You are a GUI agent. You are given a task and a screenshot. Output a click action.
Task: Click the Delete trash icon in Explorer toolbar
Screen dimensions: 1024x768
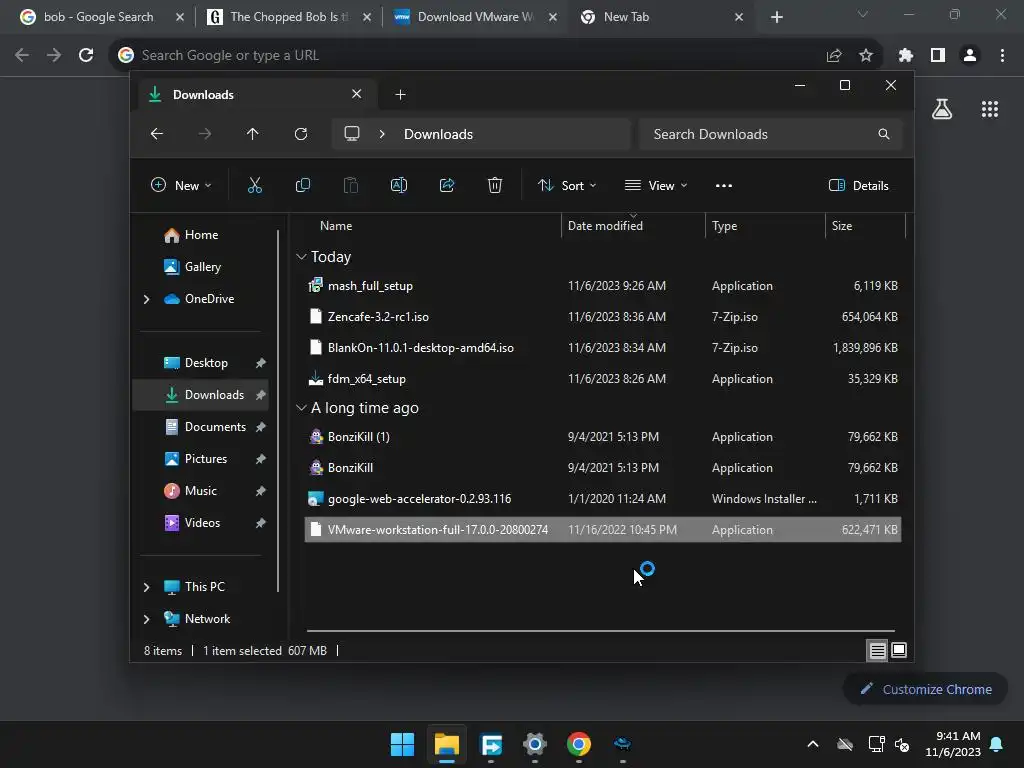pos(495,185)
